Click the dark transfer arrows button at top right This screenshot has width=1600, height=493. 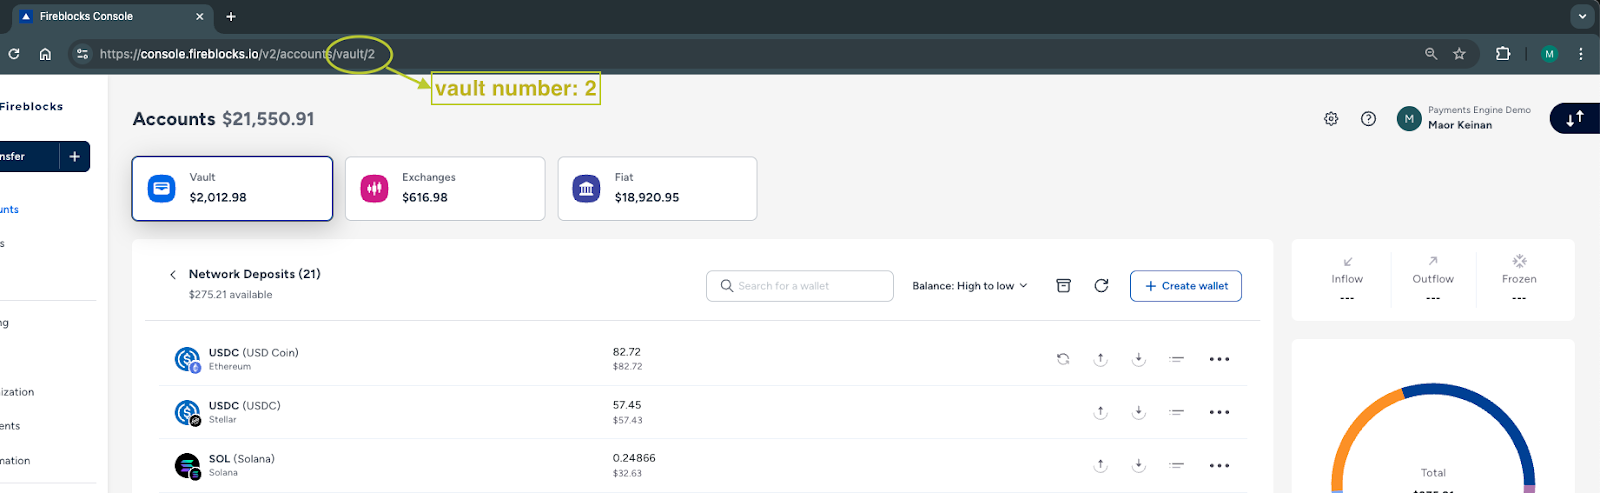1575,118
